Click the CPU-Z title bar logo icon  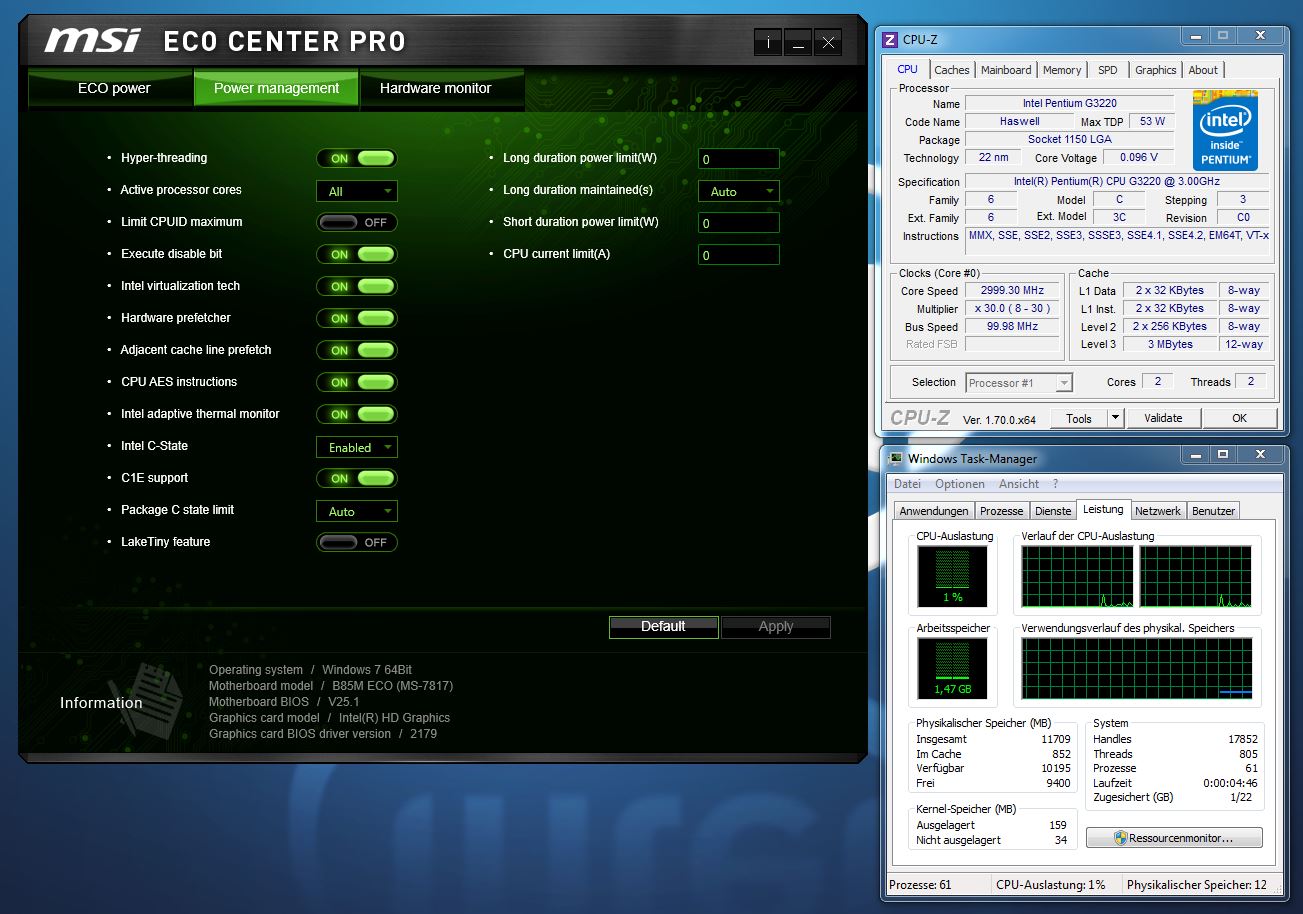click(x=890, y=40)
